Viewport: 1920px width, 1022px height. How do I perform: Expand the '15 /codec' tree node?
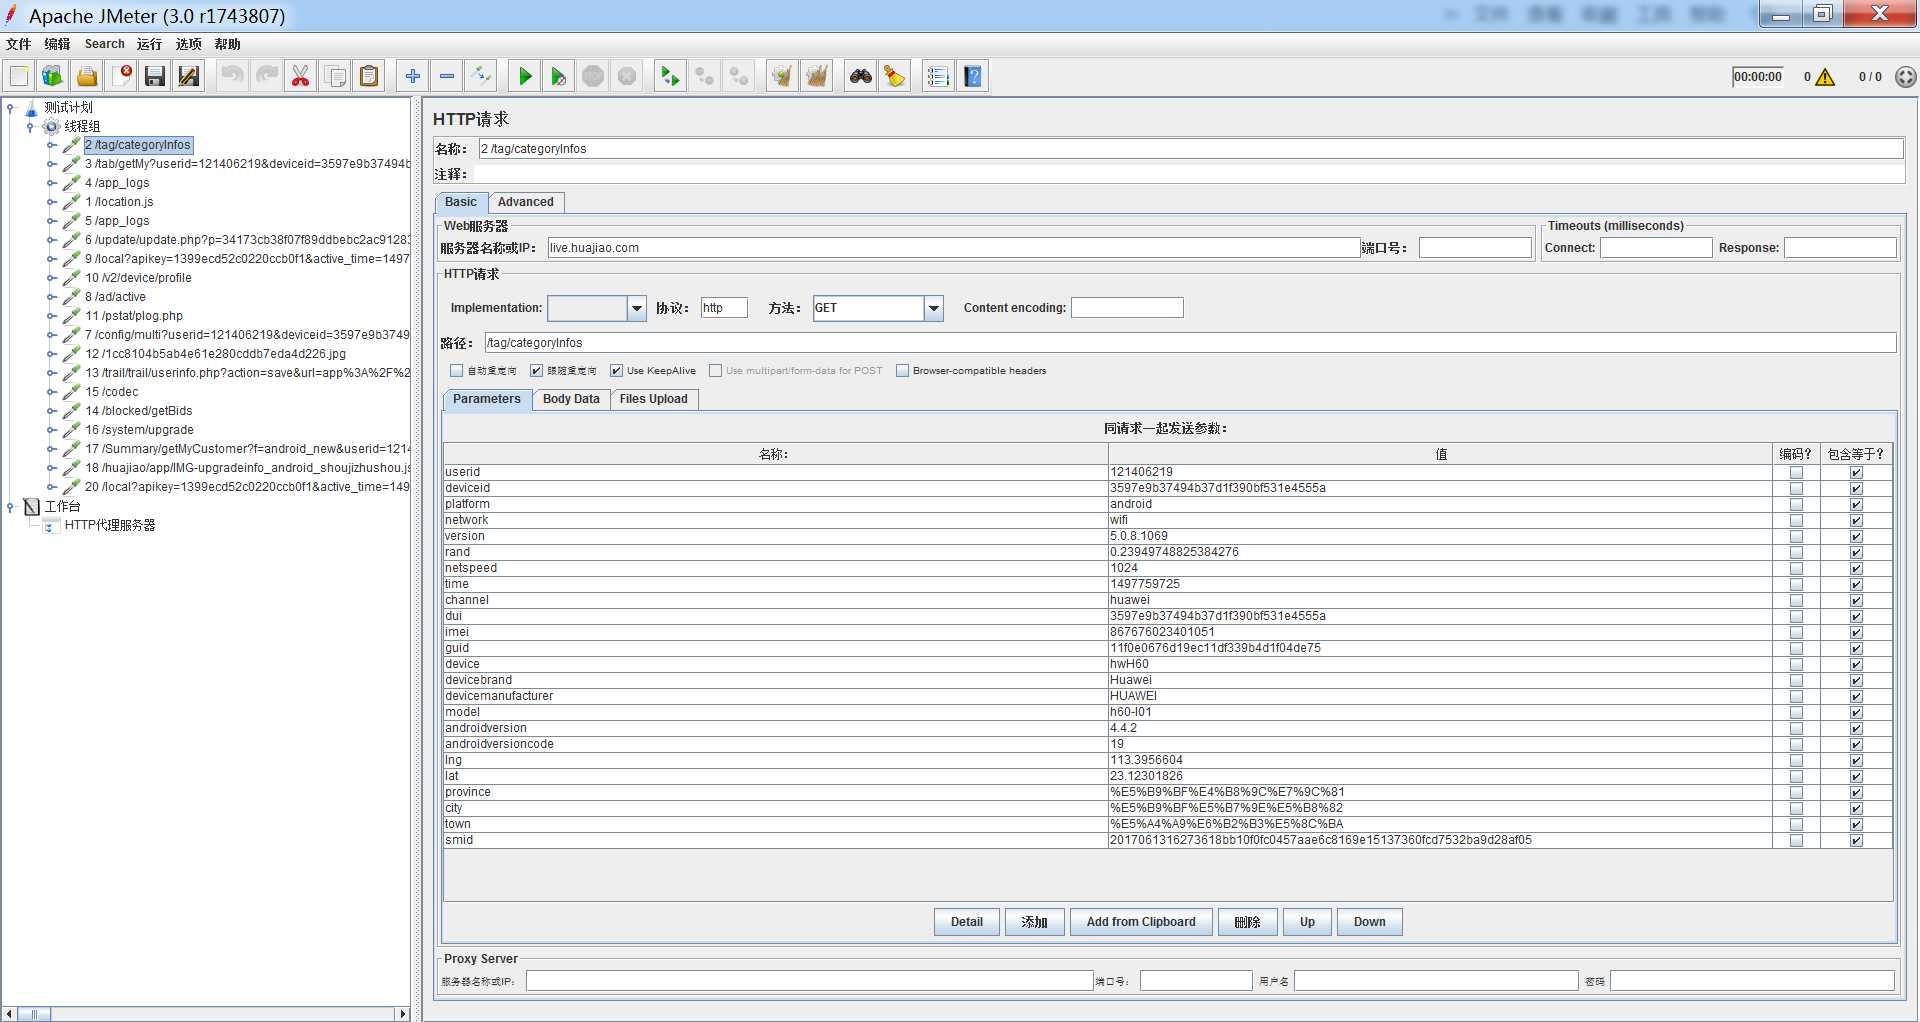pyautogui.click(x=51, y=392)
